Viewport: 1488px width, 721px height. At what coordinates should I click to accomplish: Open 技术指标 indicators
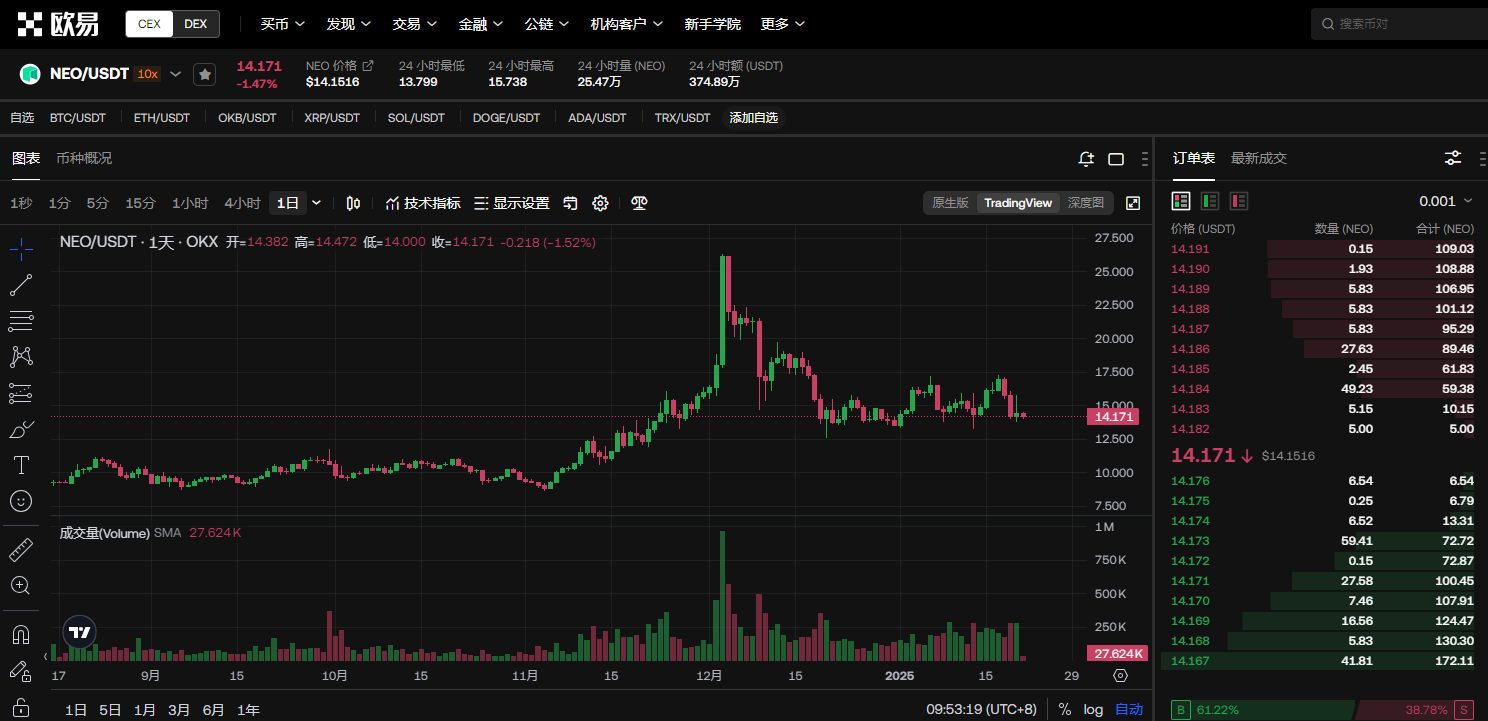tap(423, 203)
